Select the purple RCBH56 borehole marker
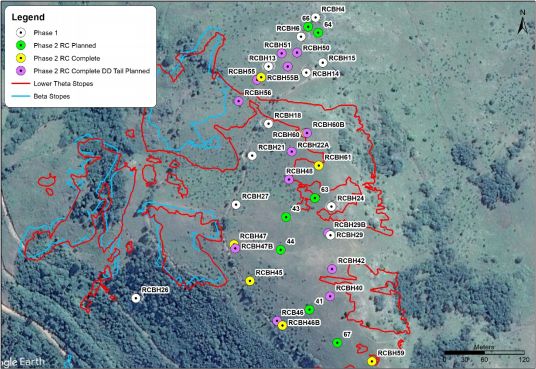The image size is (536, 369). tap(239, 101)
